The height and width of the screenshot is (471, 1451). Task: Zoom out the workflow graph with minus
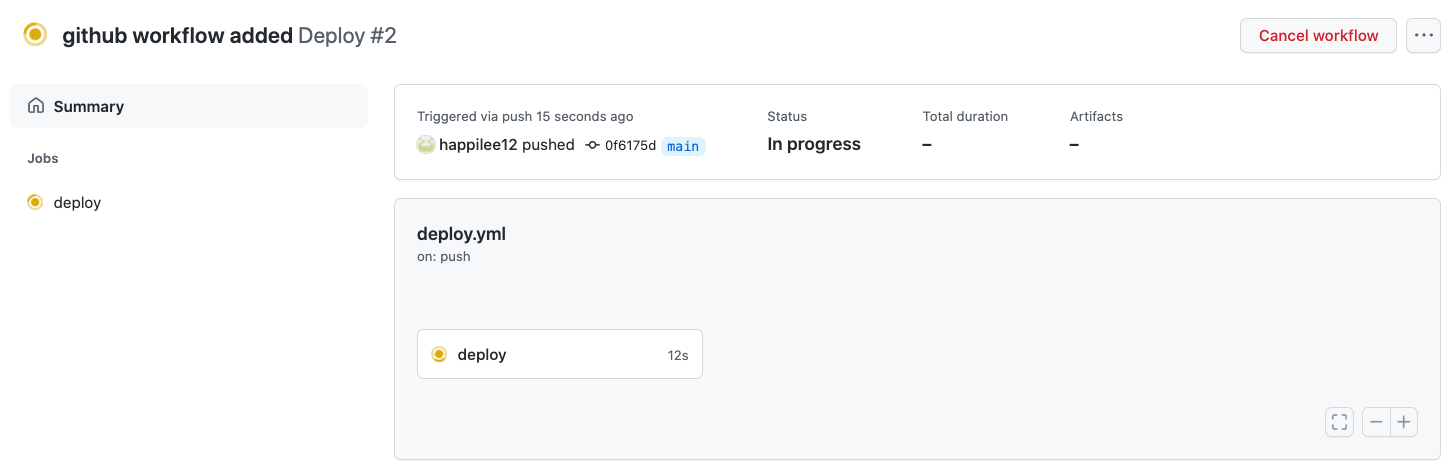pos(1376,422)
